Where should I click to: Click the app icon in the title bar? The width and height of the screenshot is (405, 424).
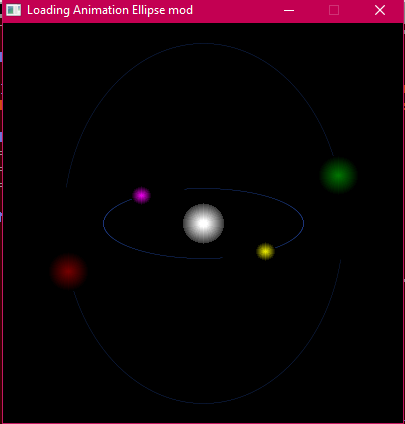point(13,10)
